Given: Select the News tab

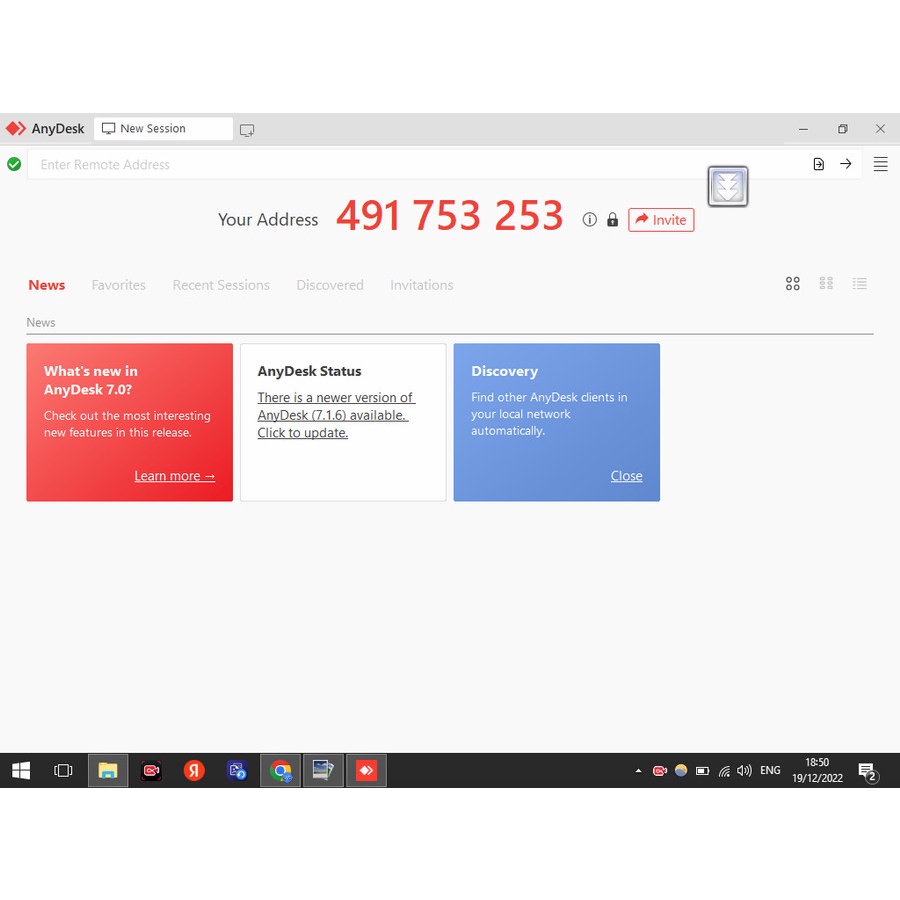Looking at the screenshot, I should (x=46, y=285).
